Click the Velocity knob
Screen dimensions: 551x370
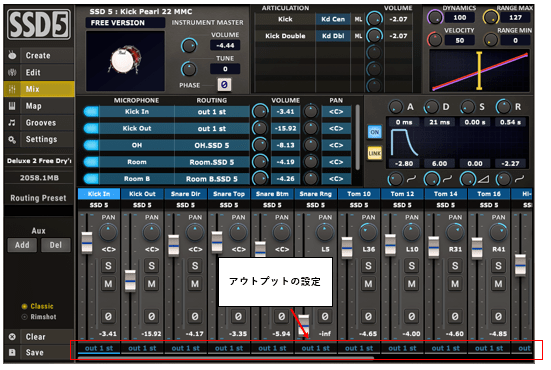435,40
